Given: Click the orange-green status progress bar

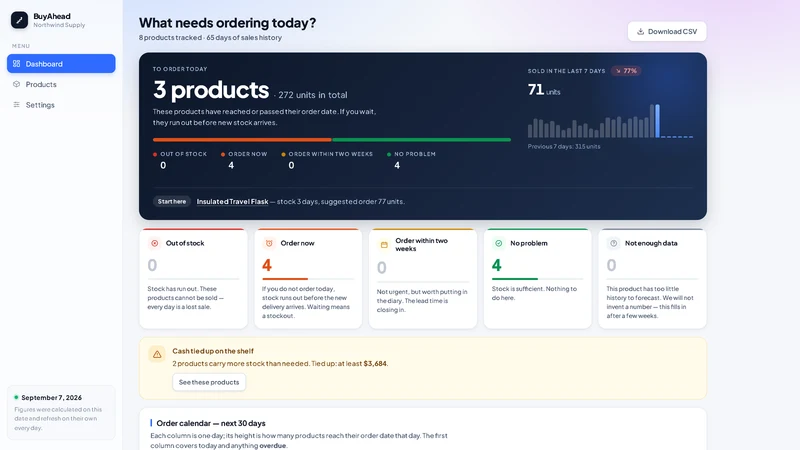Looking at the screenshot, I should pyautogui.click(x=332, y=139).
